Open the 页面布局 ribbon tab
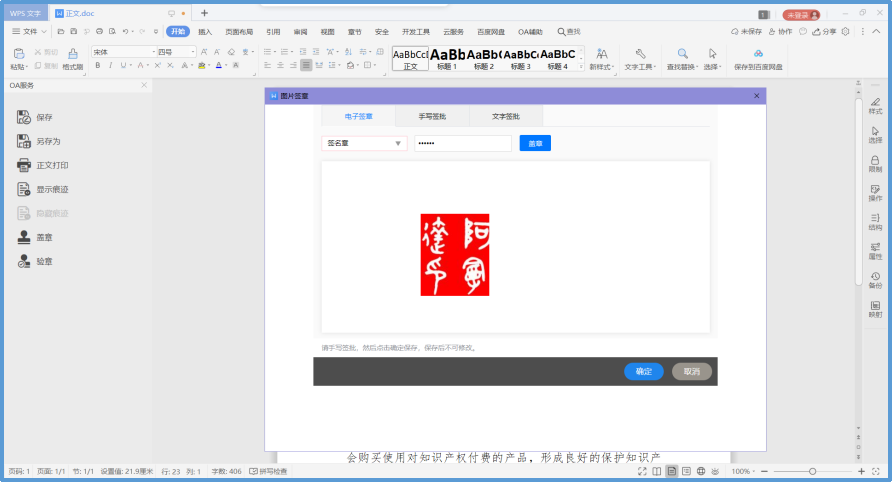Image resolution: width=894 pixels, height=484 pixels. coord(239,32)
